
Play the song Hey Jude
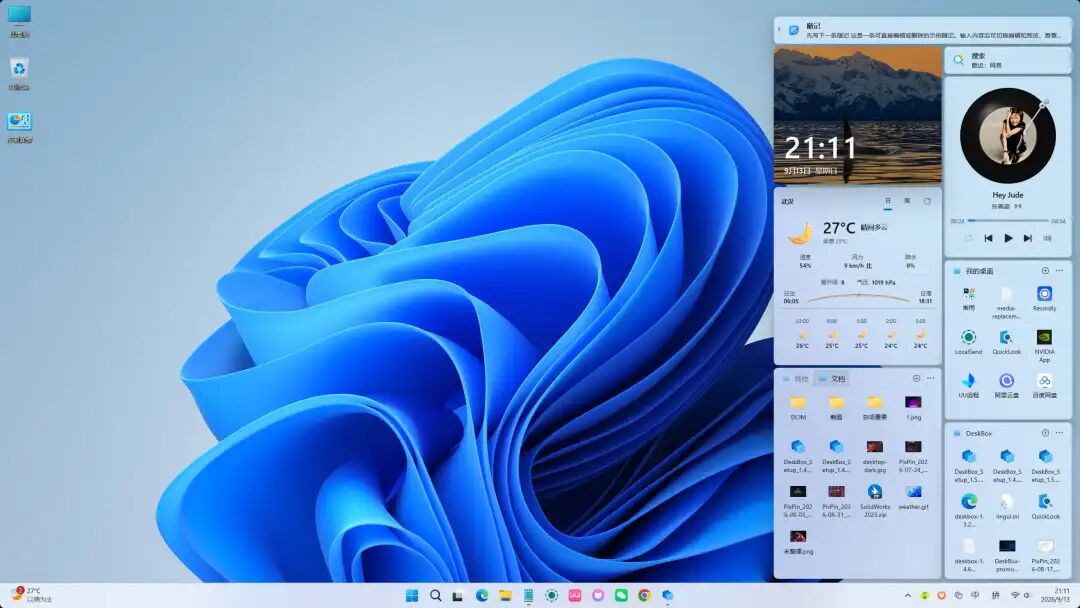pyautogui.click(x=1008, y=238)
